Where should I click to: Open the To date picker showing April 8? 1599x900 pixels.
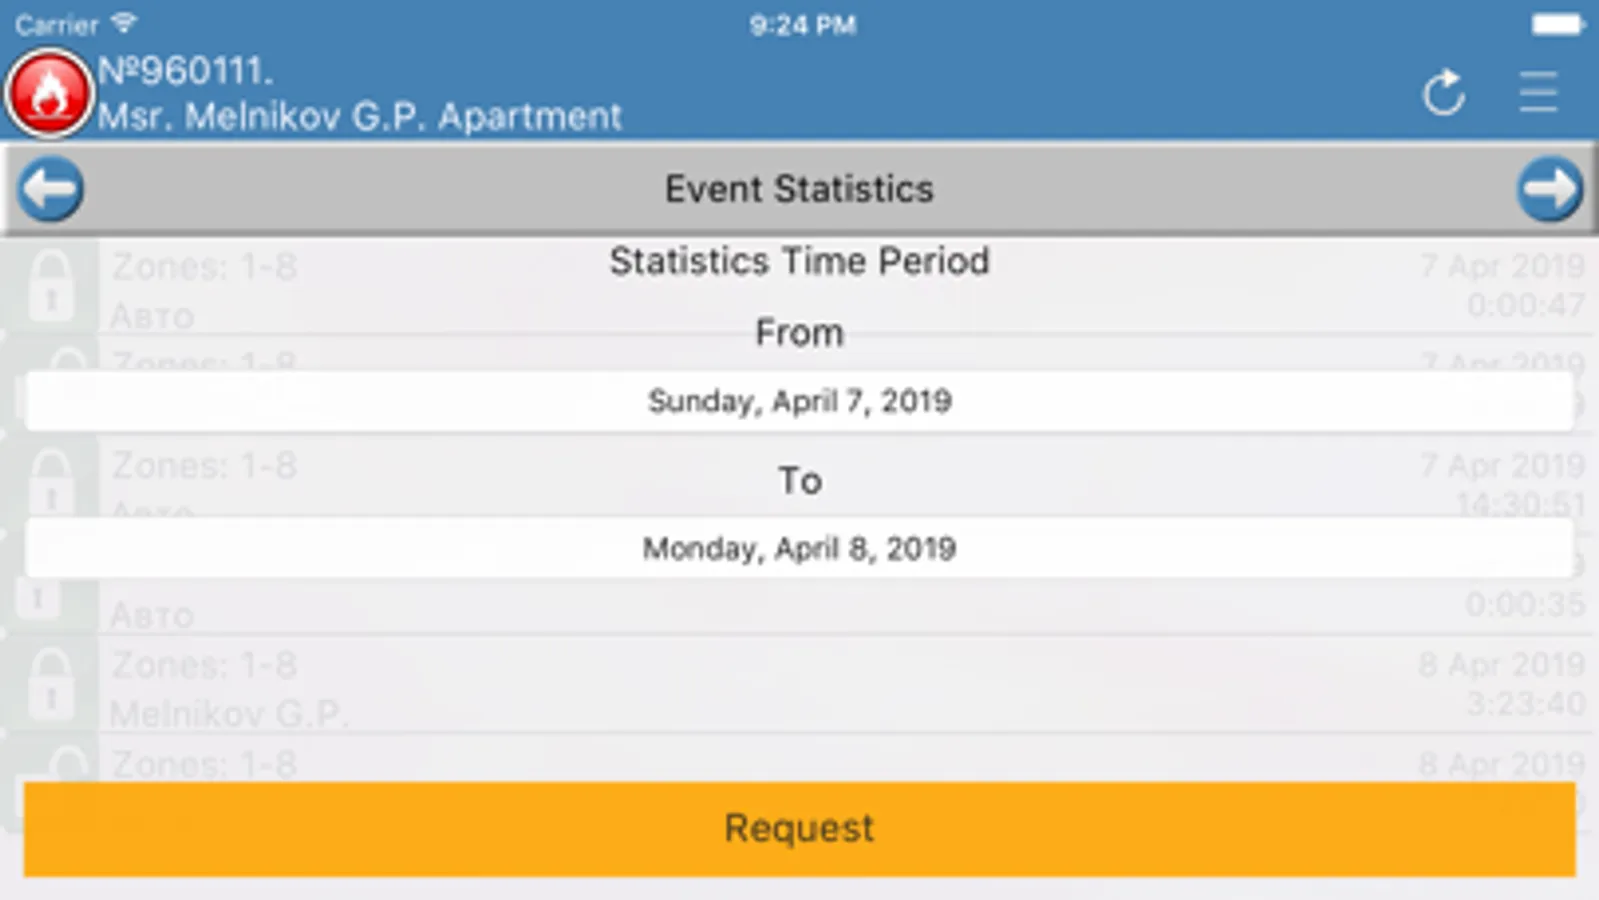click(x=799, y=548)
